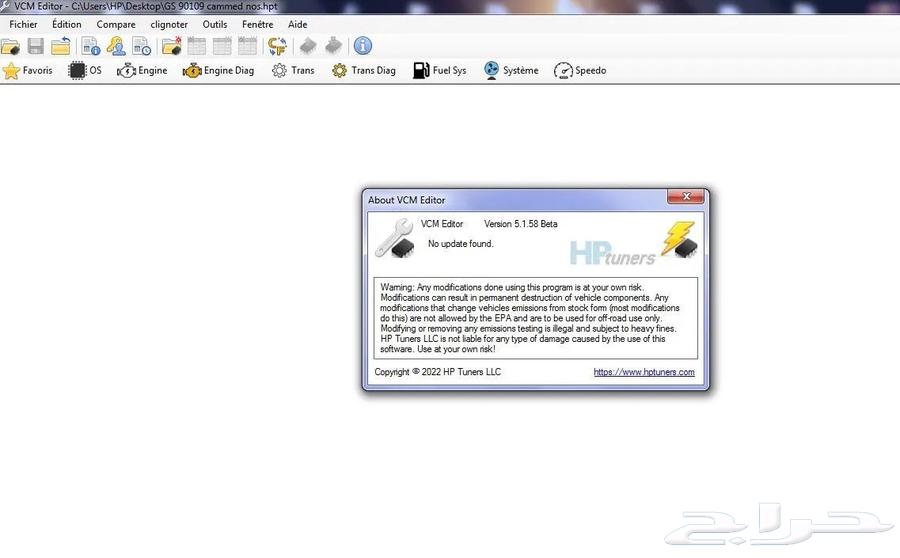This screenshot has width=900, height=558.
Task: Open the Fichier menu
Action: [24, 25]
